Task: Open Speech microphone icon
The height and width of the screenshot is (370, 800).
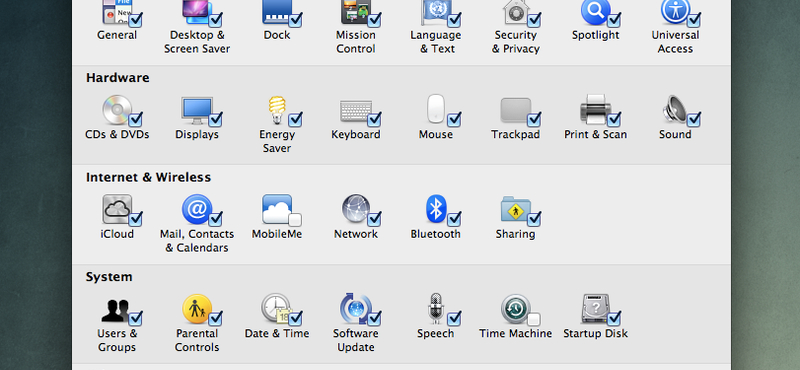Action: 435,308
